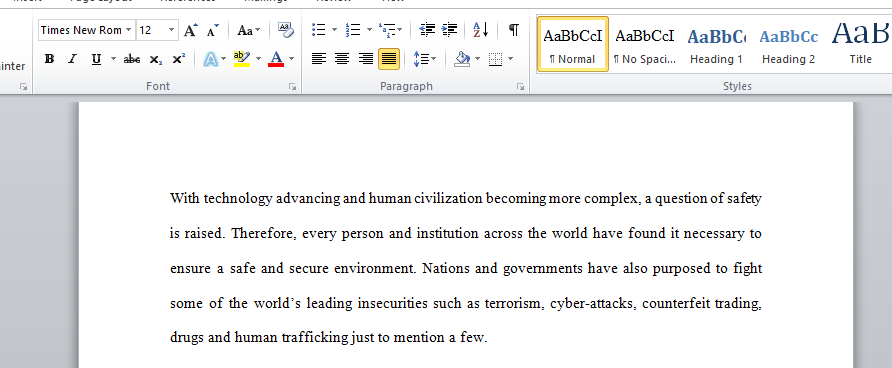Toggle Bold formatting
The image size is (892, 368).
tap(49, 59)
